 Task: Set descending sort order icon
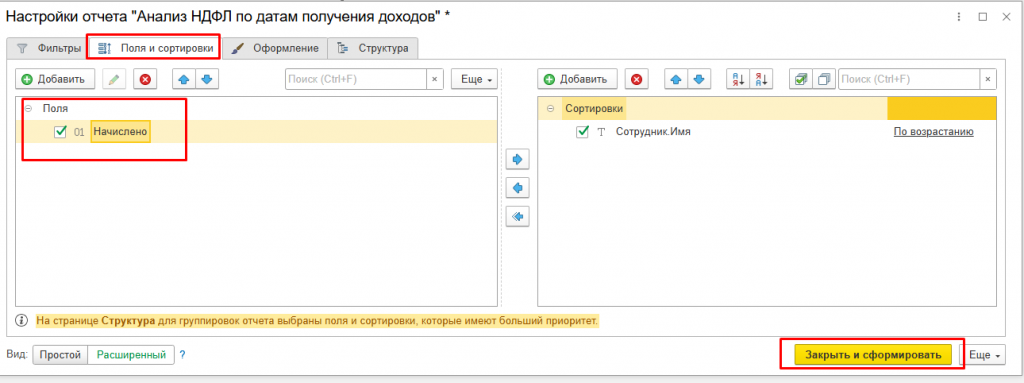pyautogui.click(x=762, y=79)
